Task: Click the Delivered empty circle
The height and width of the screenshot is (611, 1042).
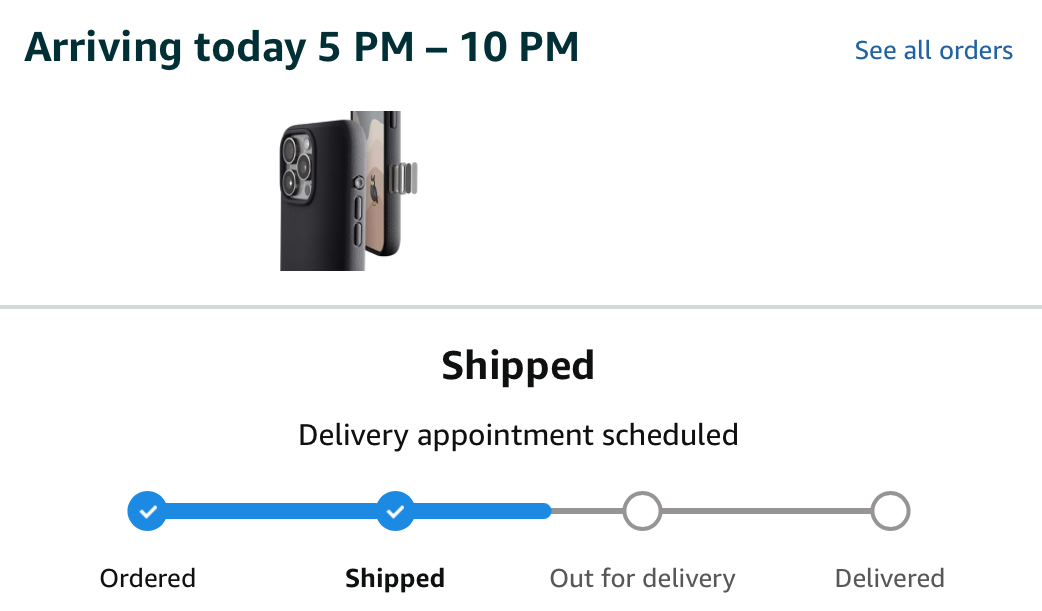Action: tap(890, 511)
